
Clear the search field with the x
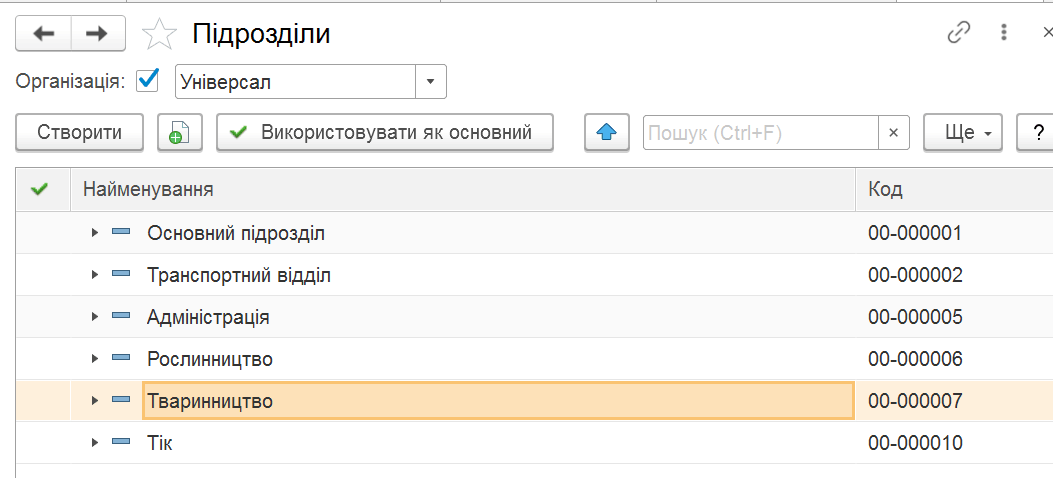894,133
